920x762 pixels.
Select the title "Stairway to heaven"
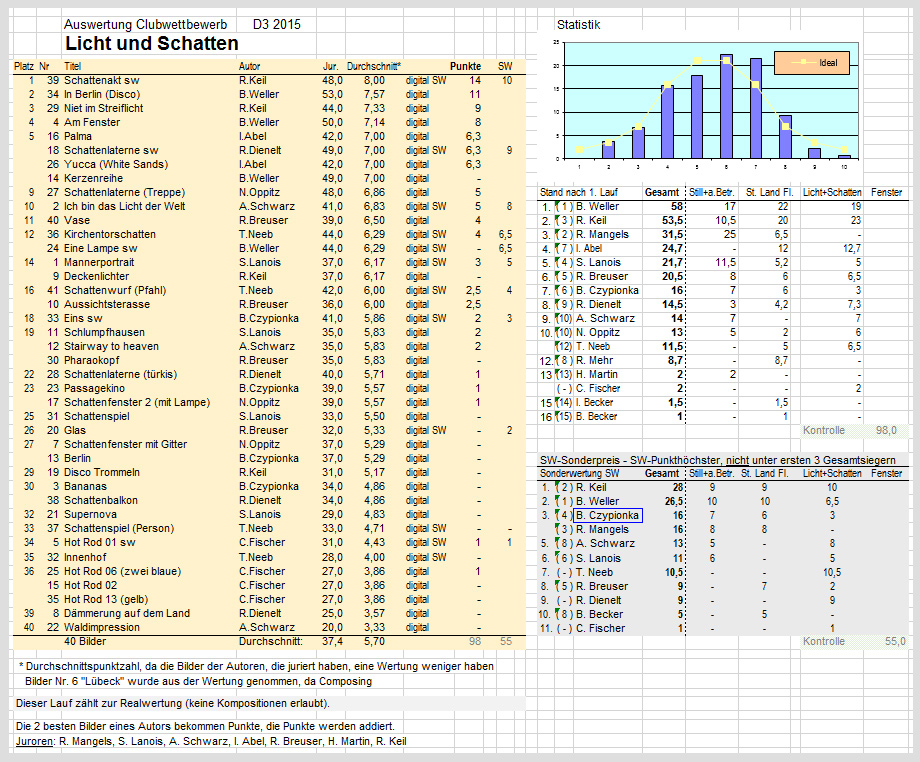click(x=111, y=347)
